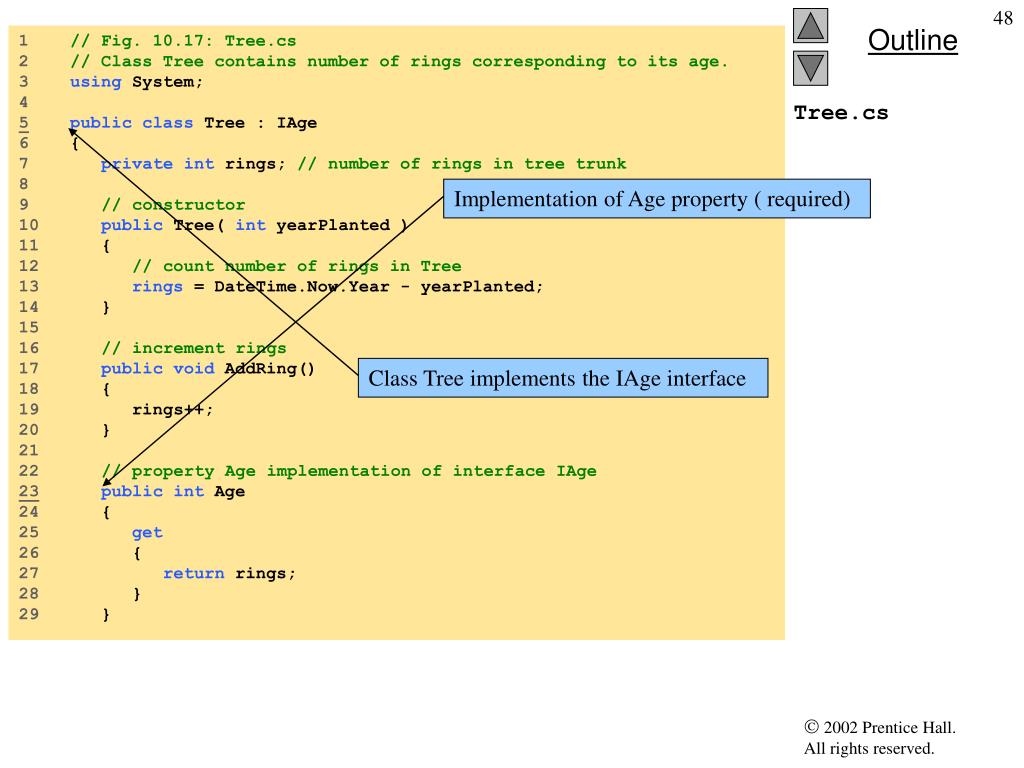This screenshot has width=1024, height=768.
Task: Select the Tree.cs file label
Action: pyautogui.click(x=840, y=113)
